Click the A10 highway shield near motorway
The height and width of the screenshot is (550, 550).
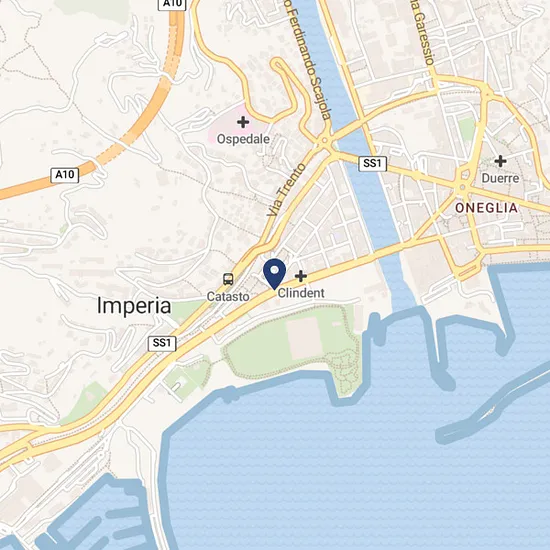coord(65,175)
